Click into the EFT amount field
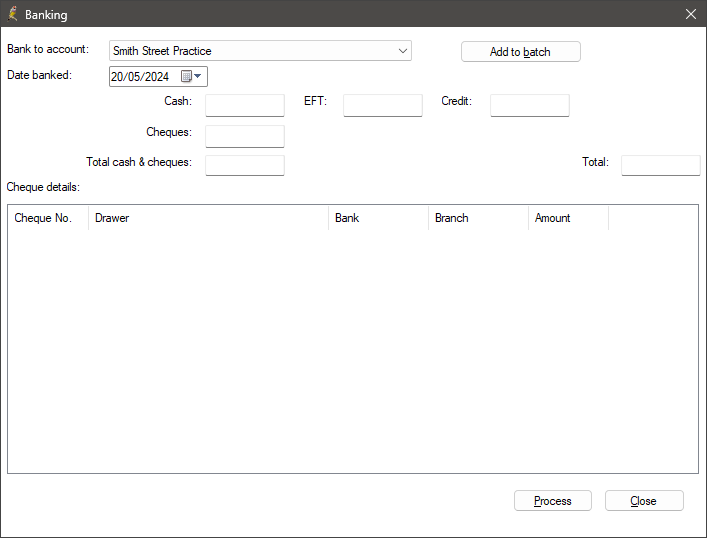The width and height of the screenshot is (707, 538). click(383, 106)
